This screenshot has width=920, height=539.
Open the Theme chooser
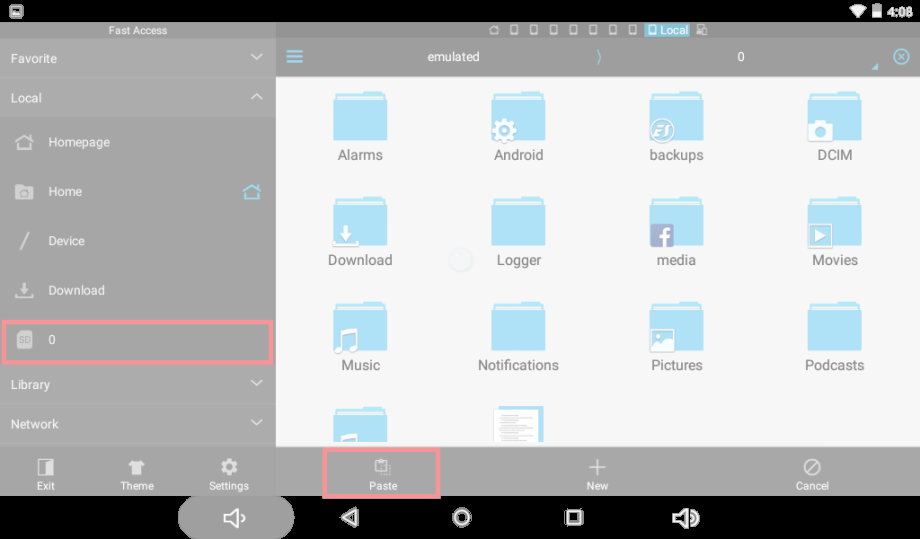point(137,474)
